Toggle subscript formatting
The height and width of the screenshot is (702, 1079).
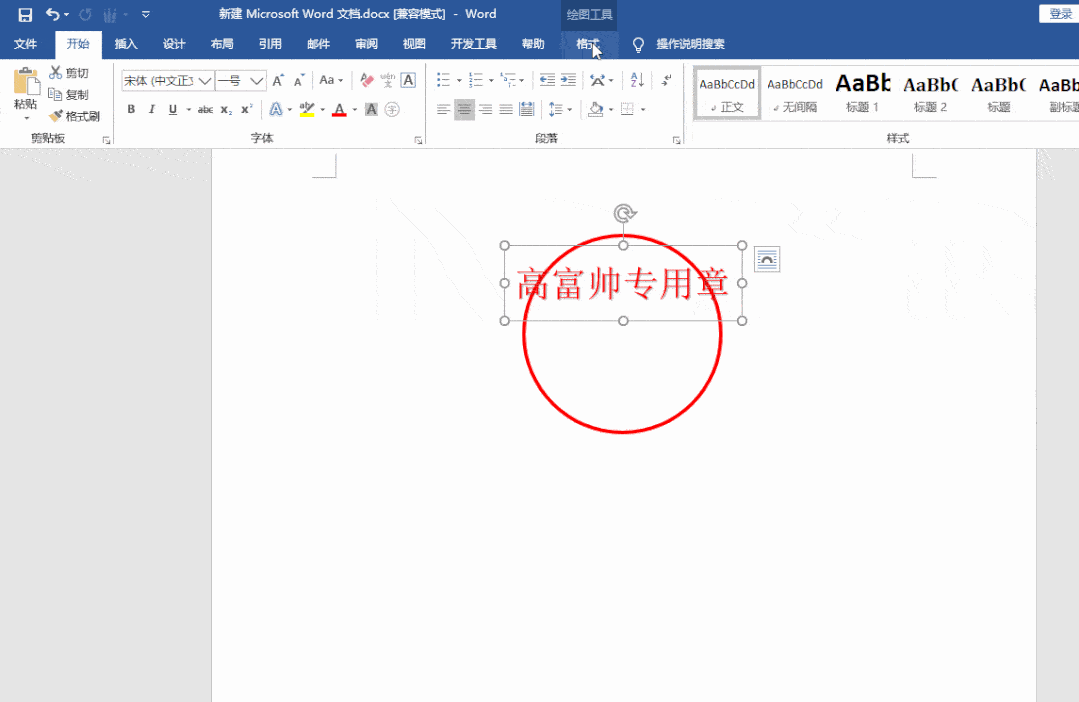[226, 109]
